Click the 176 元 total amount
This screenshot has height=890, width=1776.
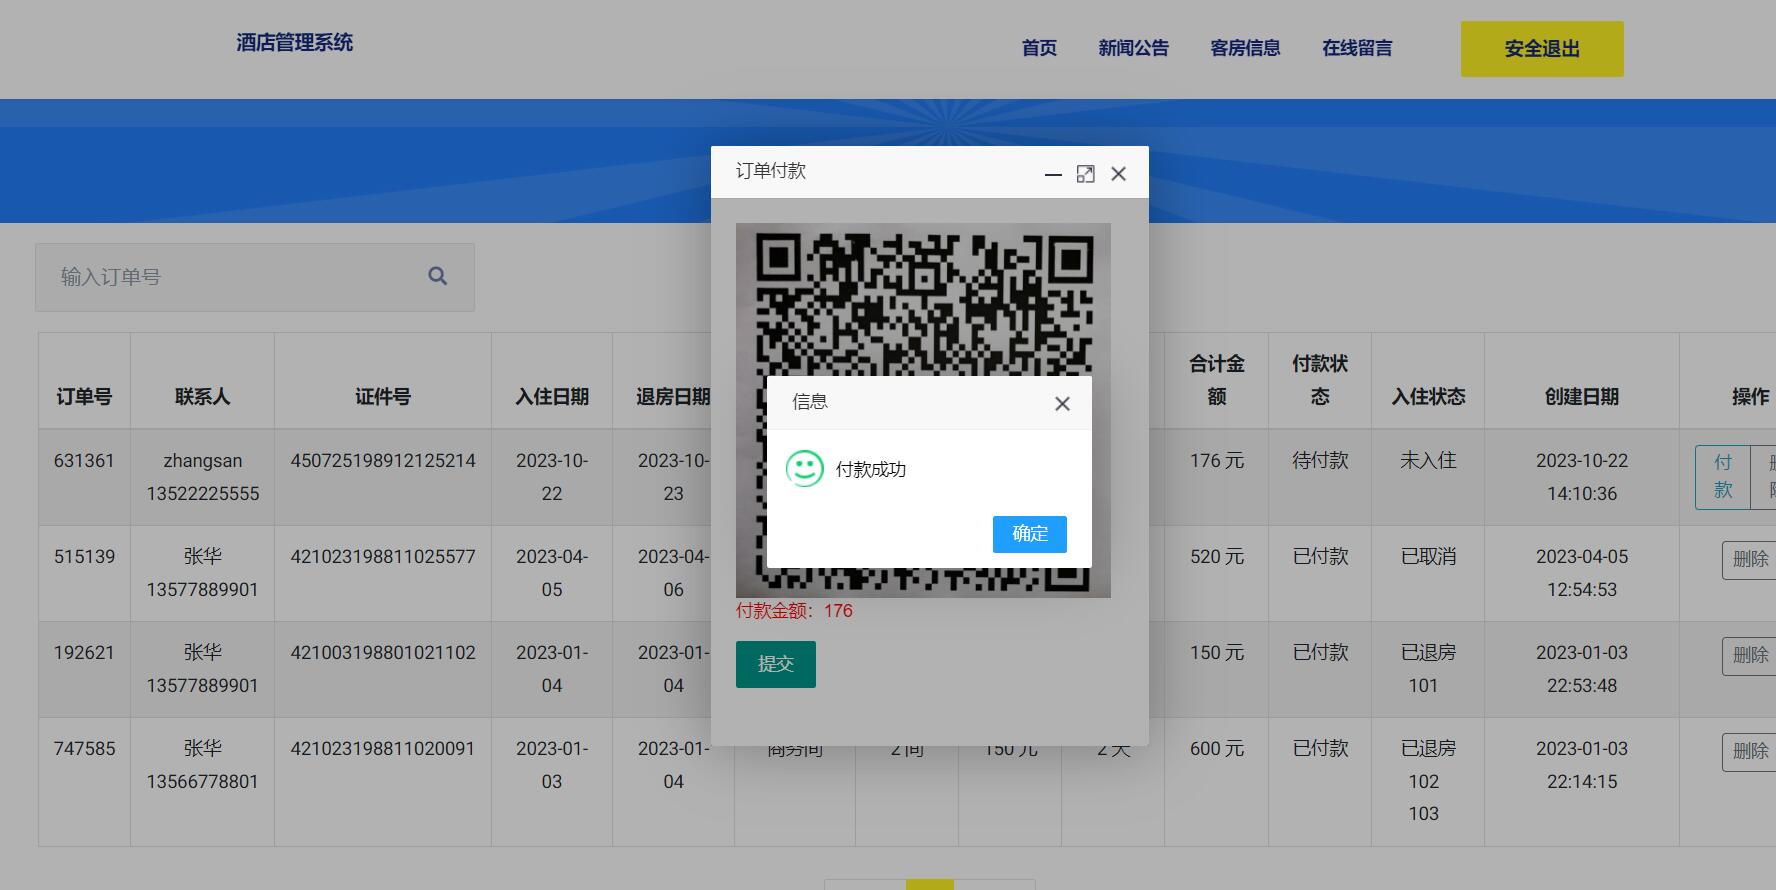(1217, 461)
